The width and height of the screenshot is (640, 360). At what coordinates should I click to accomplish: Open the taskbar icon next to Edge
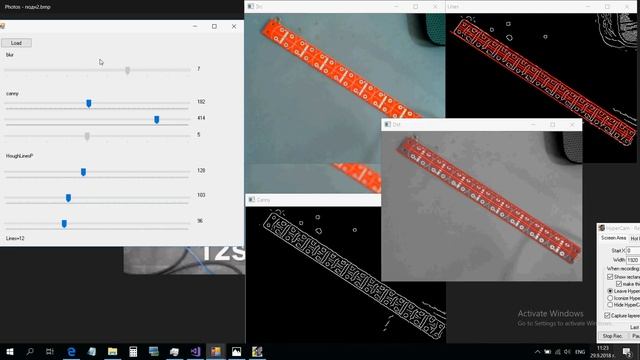click(x=92, y=351)
